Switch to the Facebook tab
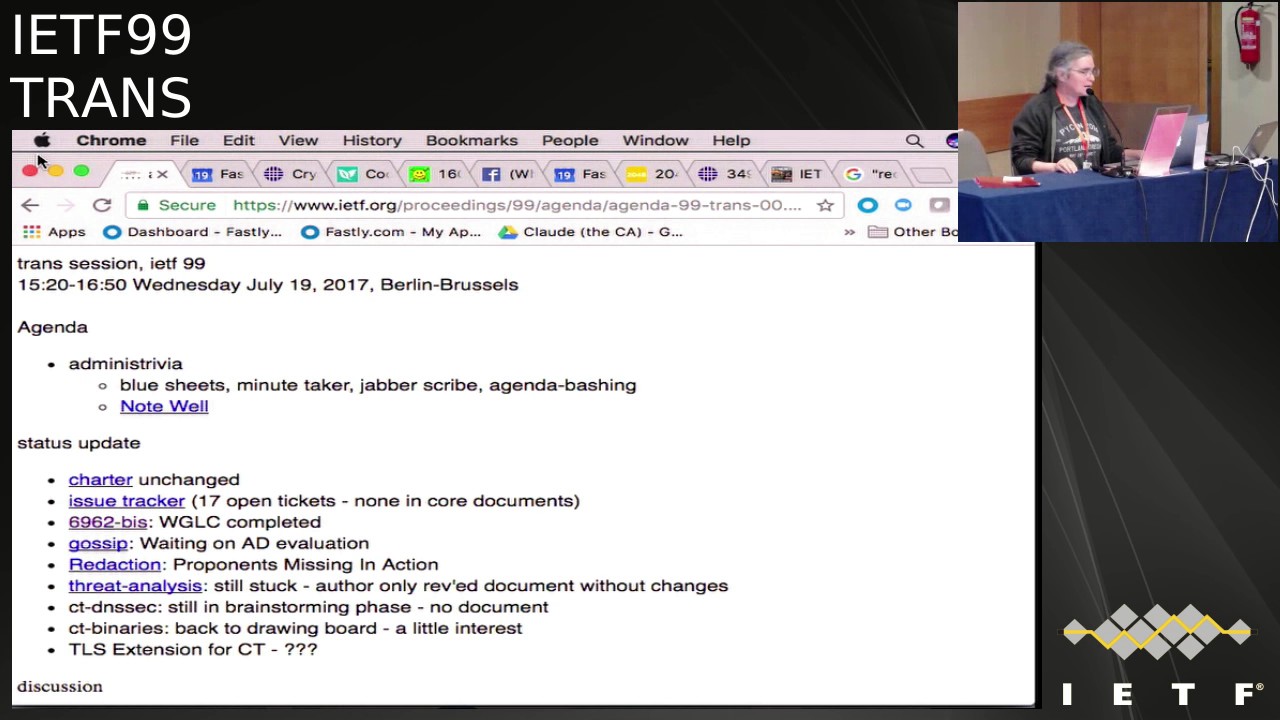 (x=508, y=174)
